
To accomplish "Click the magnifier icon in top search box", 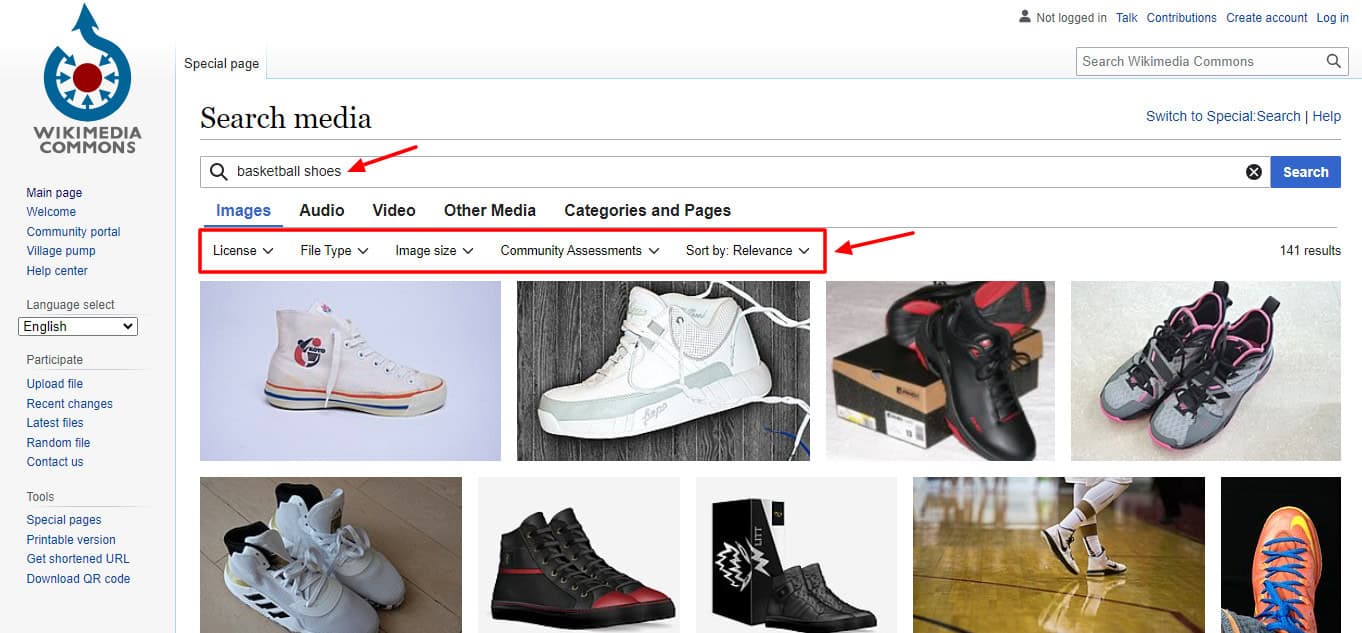I will point(1333,61).
